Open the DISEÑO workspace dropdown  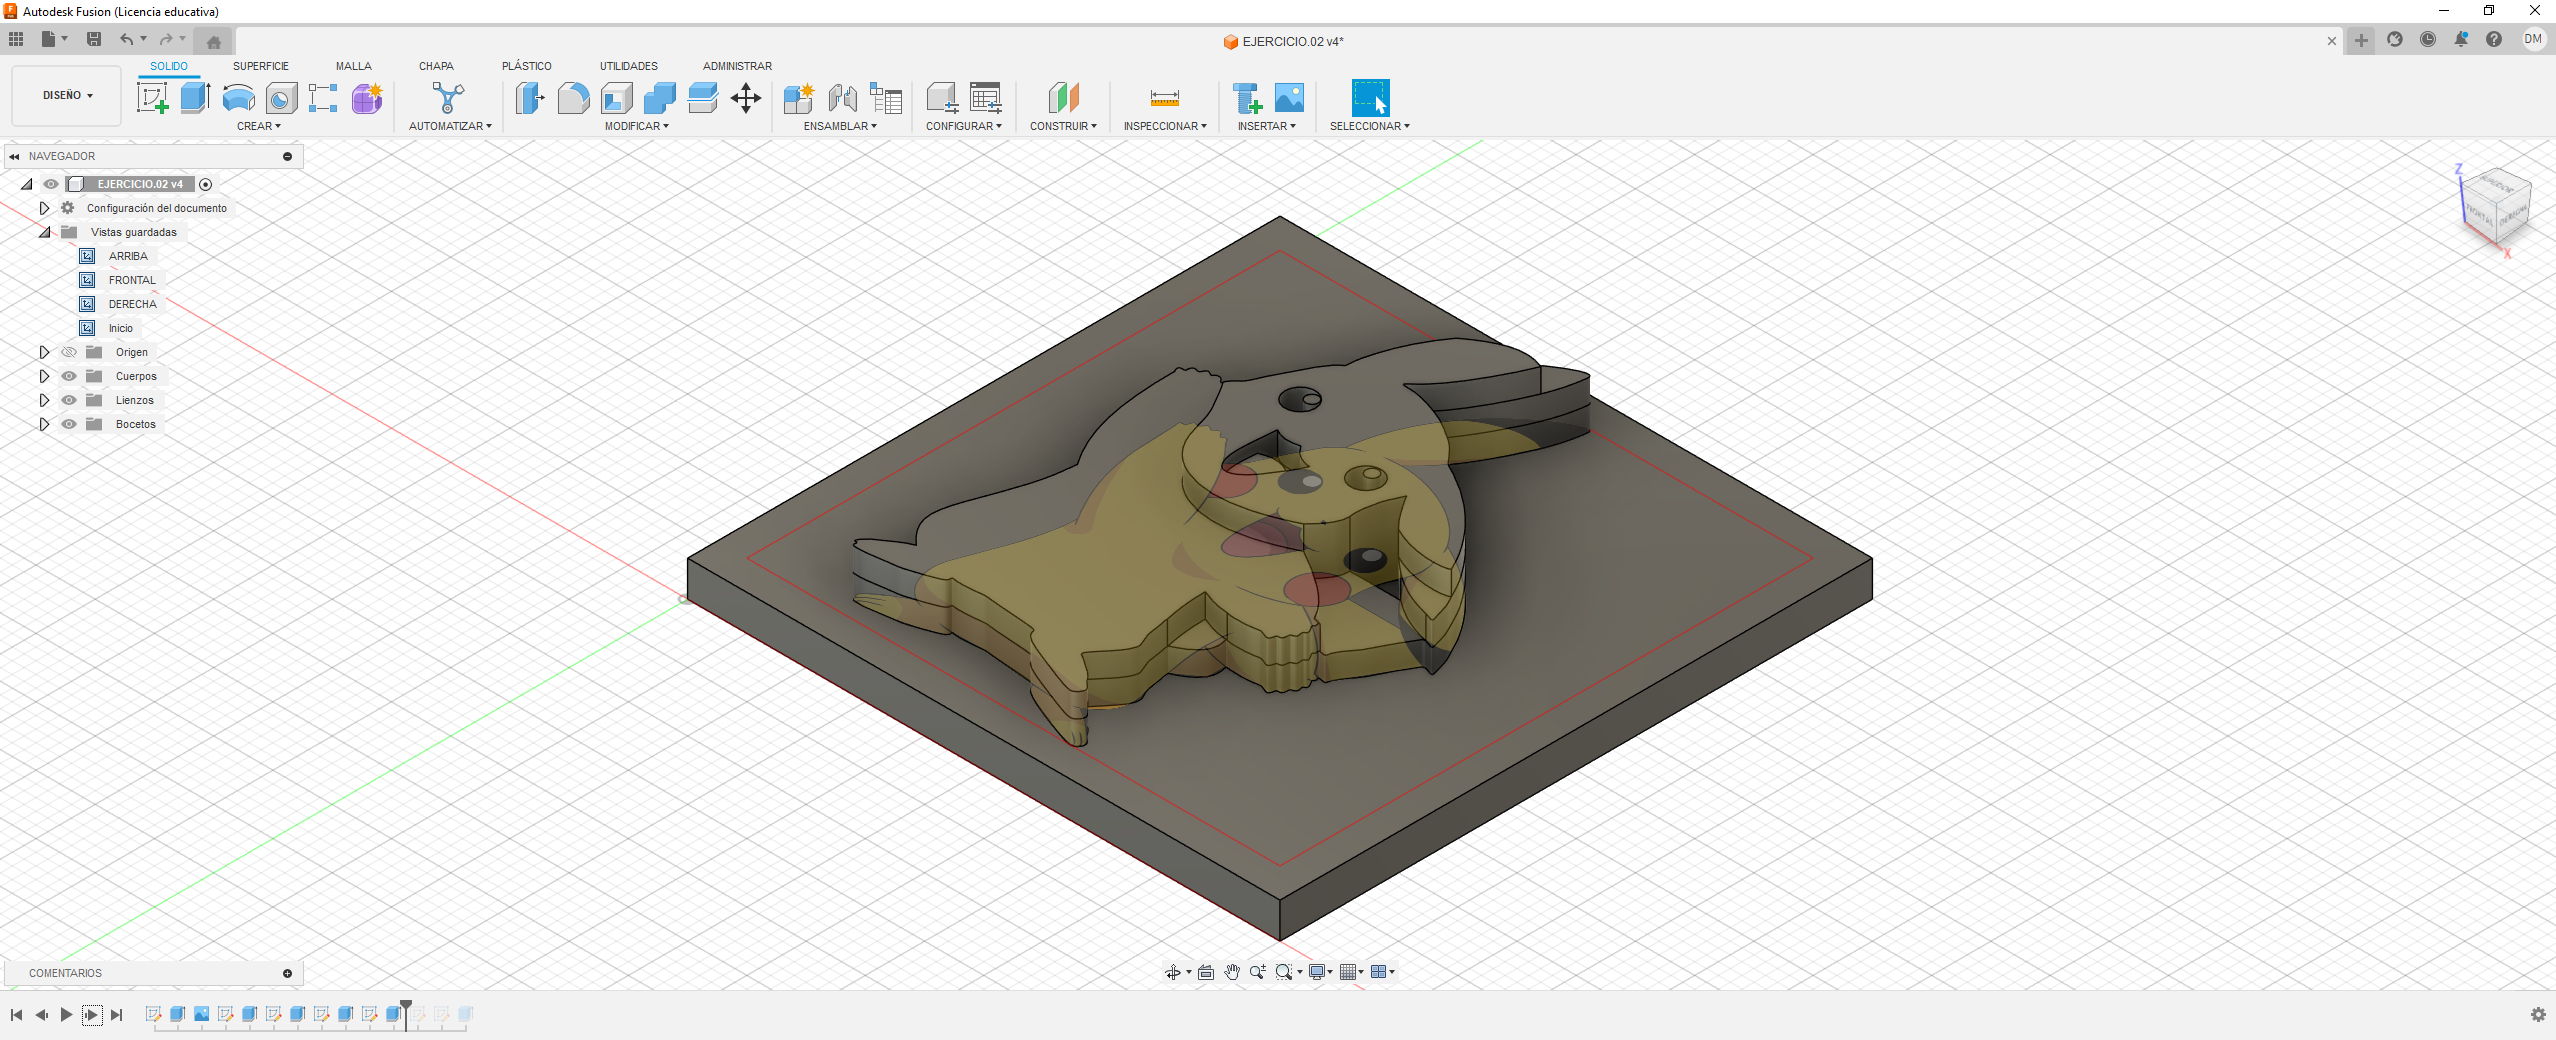pyautogui.click(x=67, y=96)
